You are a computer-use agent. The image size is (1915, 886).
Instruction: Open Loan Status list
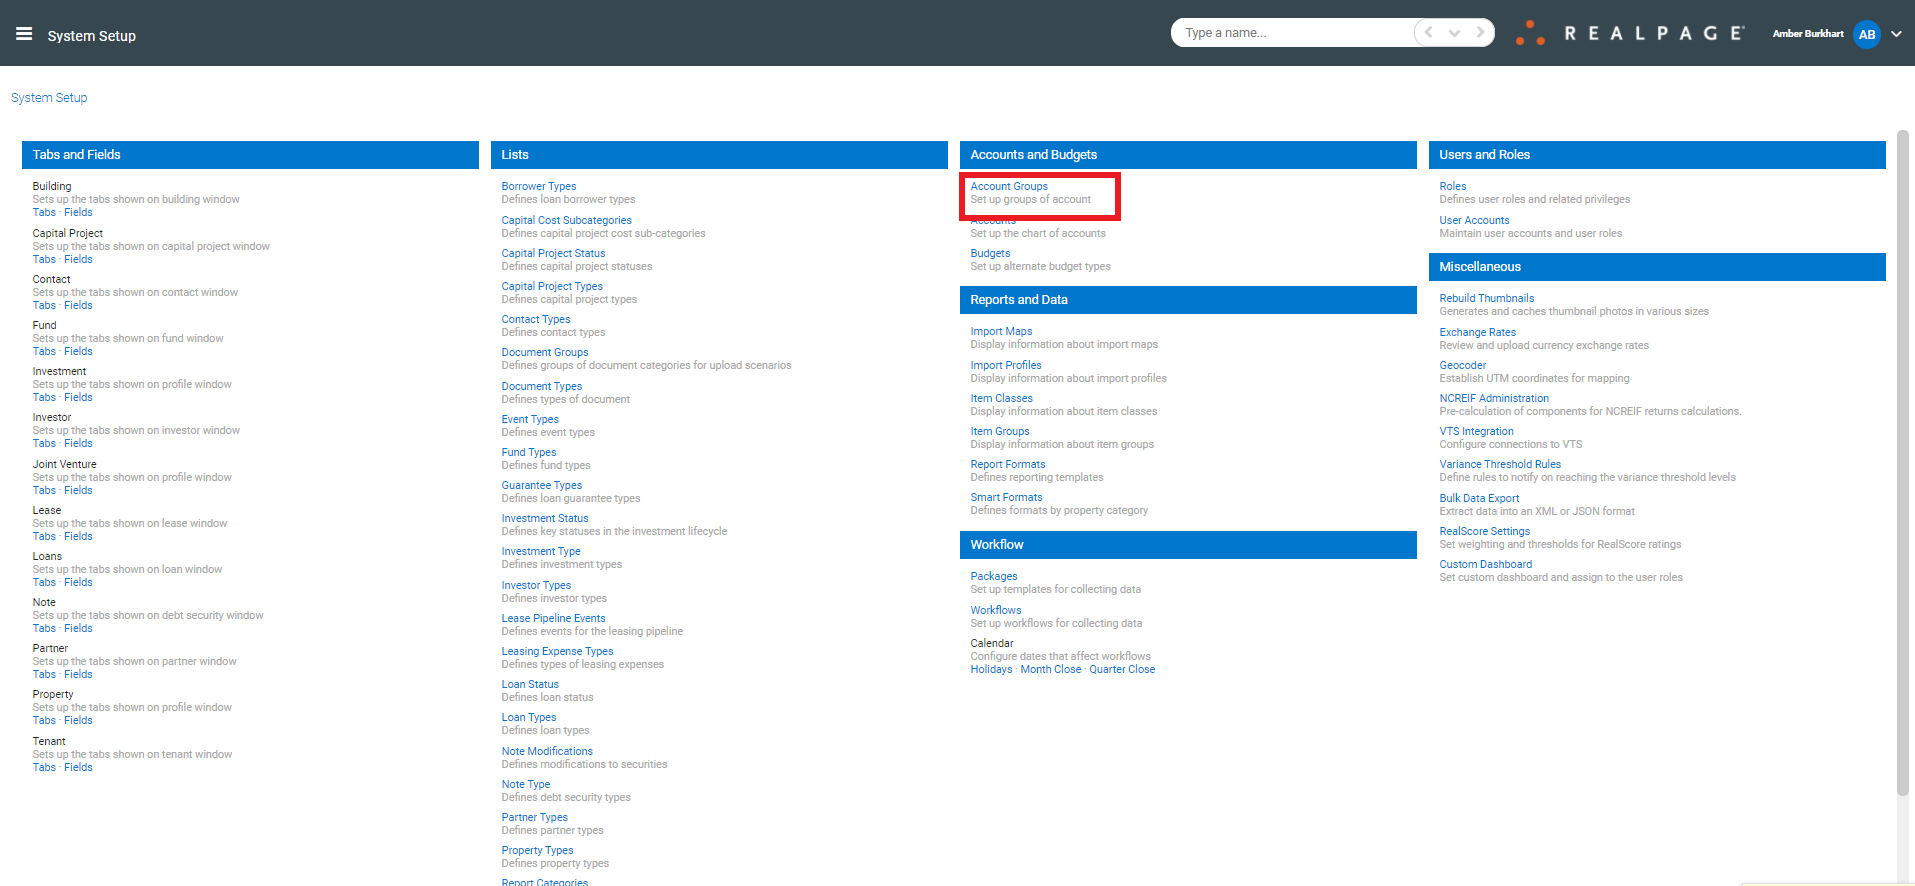pos(530,684)
